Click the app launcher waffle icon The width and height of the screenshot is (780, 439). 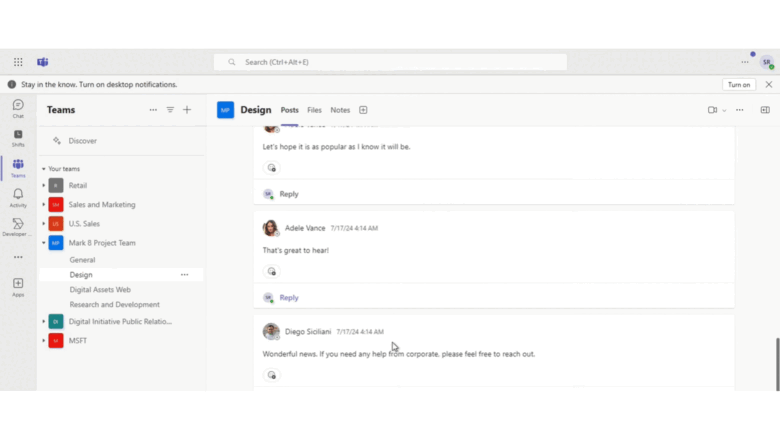[x=18, y=62]
